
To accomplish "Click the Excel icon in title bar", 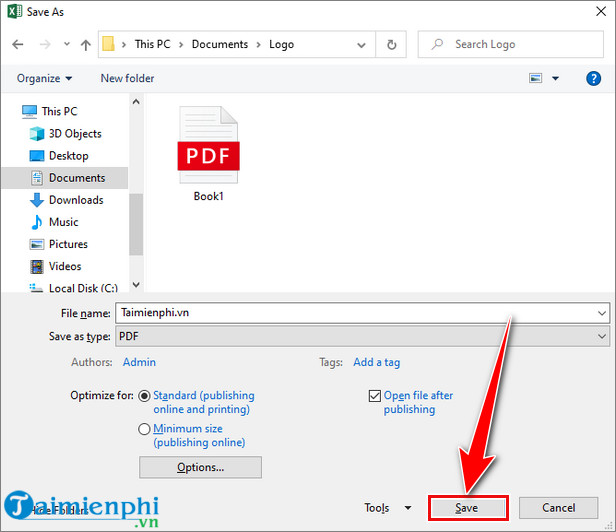I will point(15,11).
